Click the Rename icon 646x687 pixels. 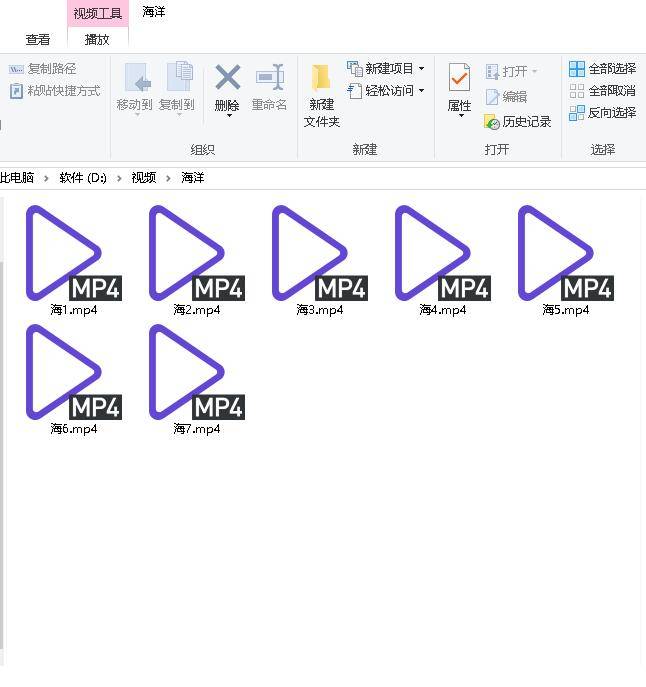[270, 77]
